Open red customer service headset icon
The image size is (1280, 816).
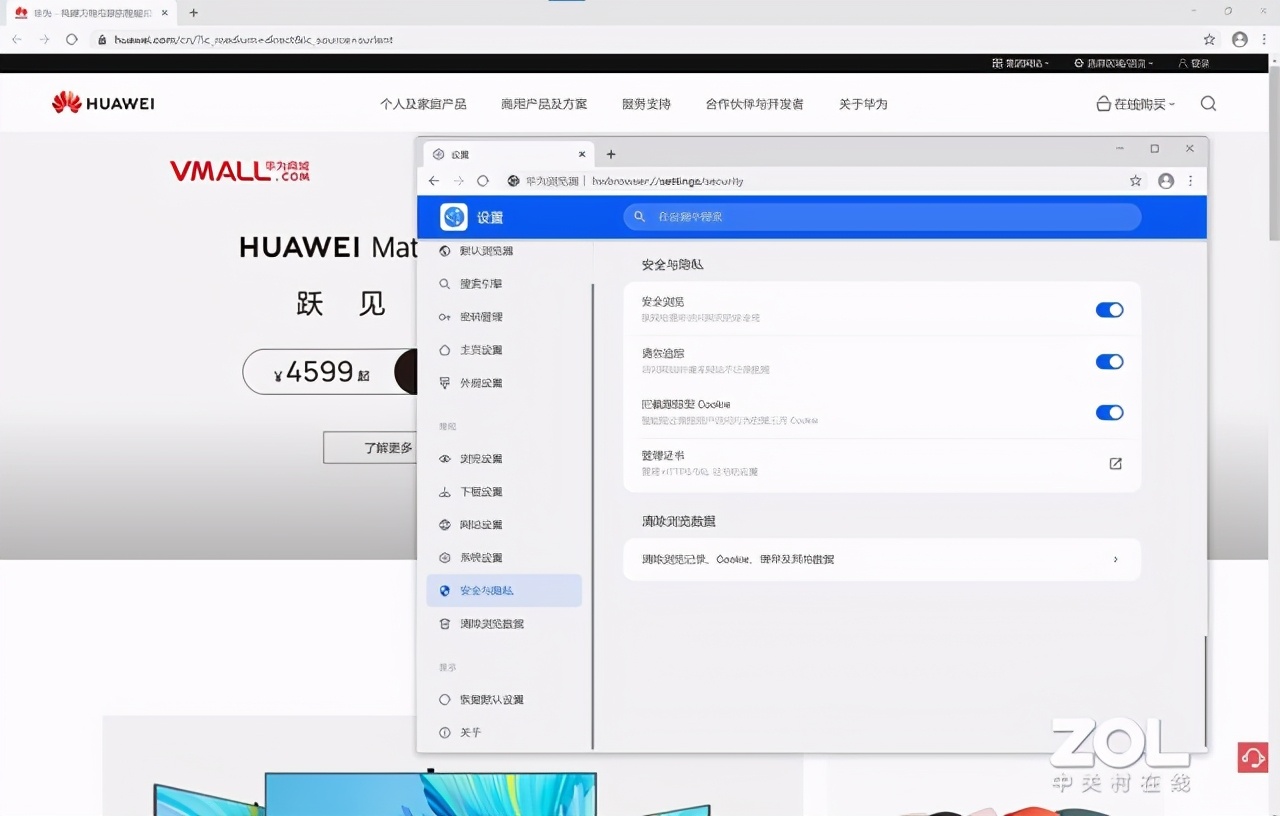[1253, 757]
